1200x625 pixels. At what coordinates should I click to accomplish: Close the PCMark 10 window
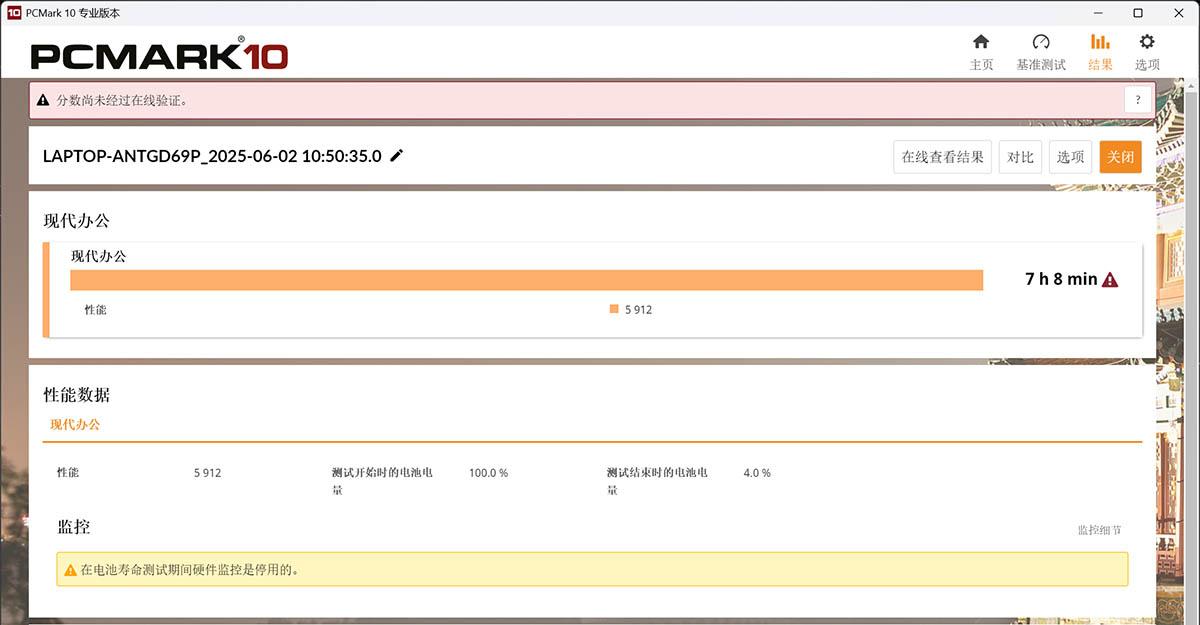pyautogui.click(x=1176, y=13)
